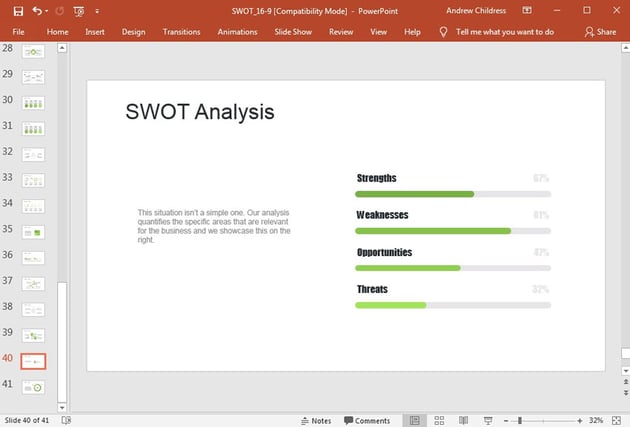Screen dimensions: 630x427
Task: Toggle the Notes pane
Action: (315, 421)
